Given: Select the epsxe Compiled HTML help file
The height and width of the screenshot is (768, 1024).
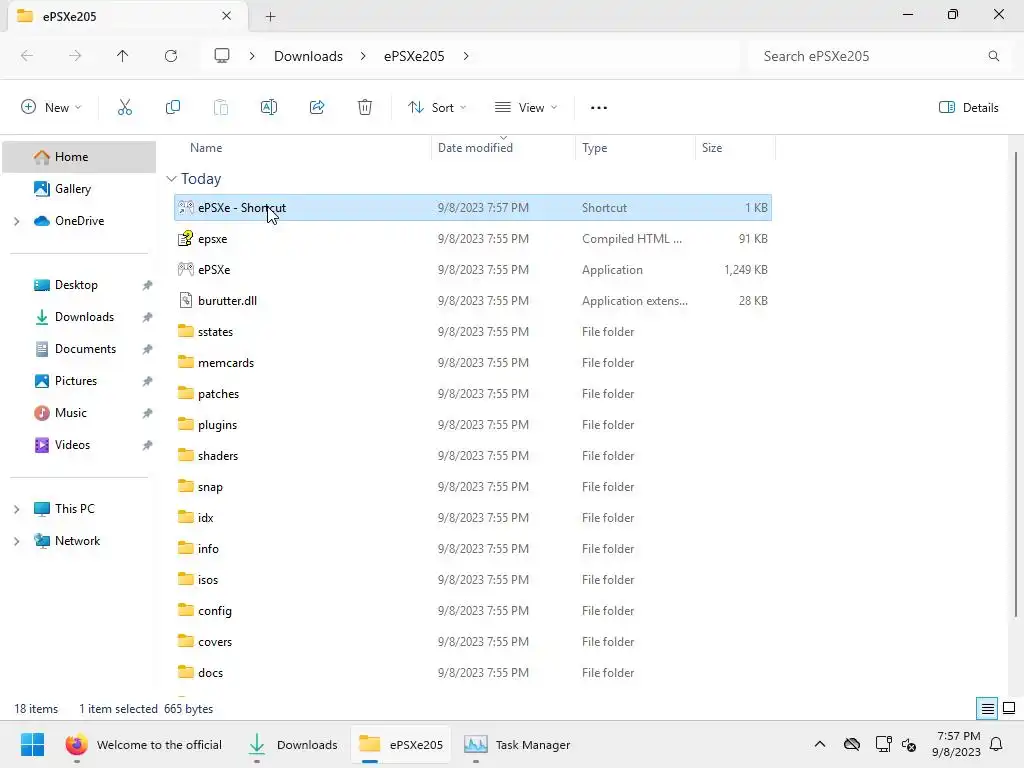Looking at the screenshot, I should [x=473, y=239].
